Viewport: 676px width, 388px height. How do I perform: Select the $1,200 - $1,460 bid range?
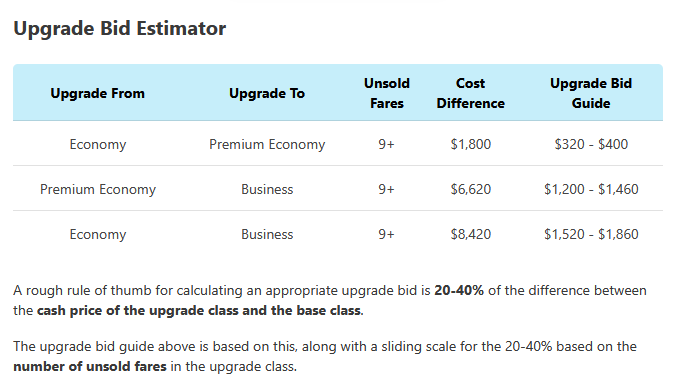coord(591,189)
